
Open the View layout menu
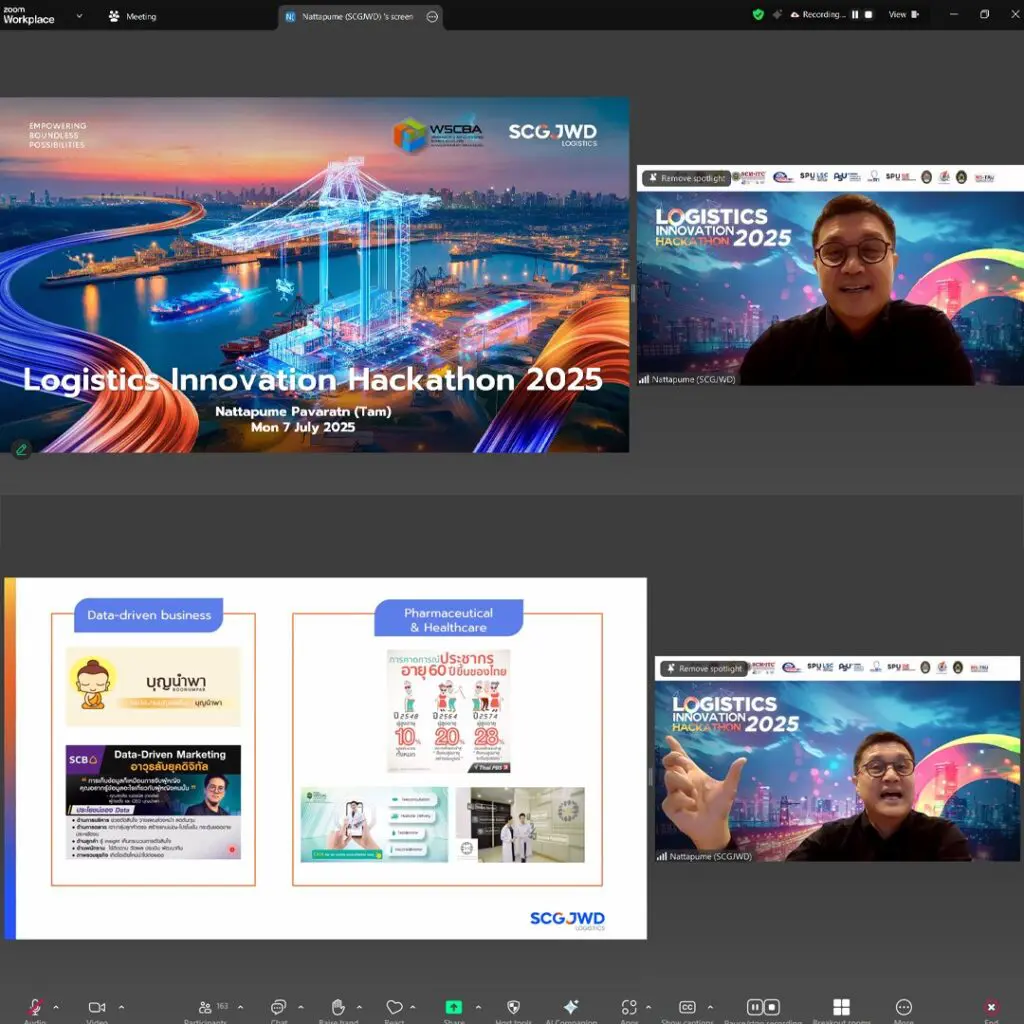tap(903, 14)
